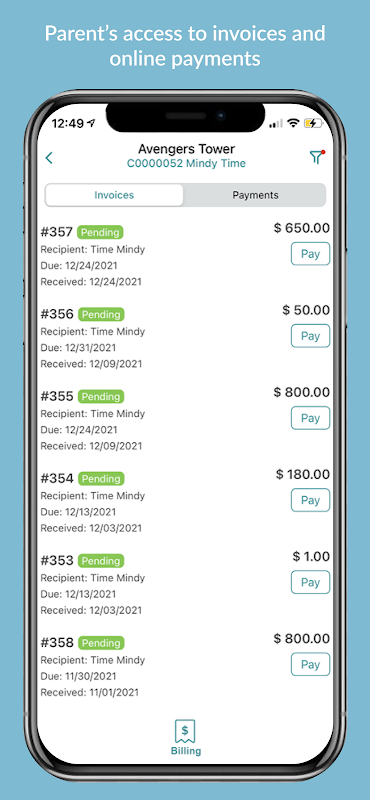The image size is (370, 800).
Task: Switch to the Payments tab
Action: tap(255, 195)
